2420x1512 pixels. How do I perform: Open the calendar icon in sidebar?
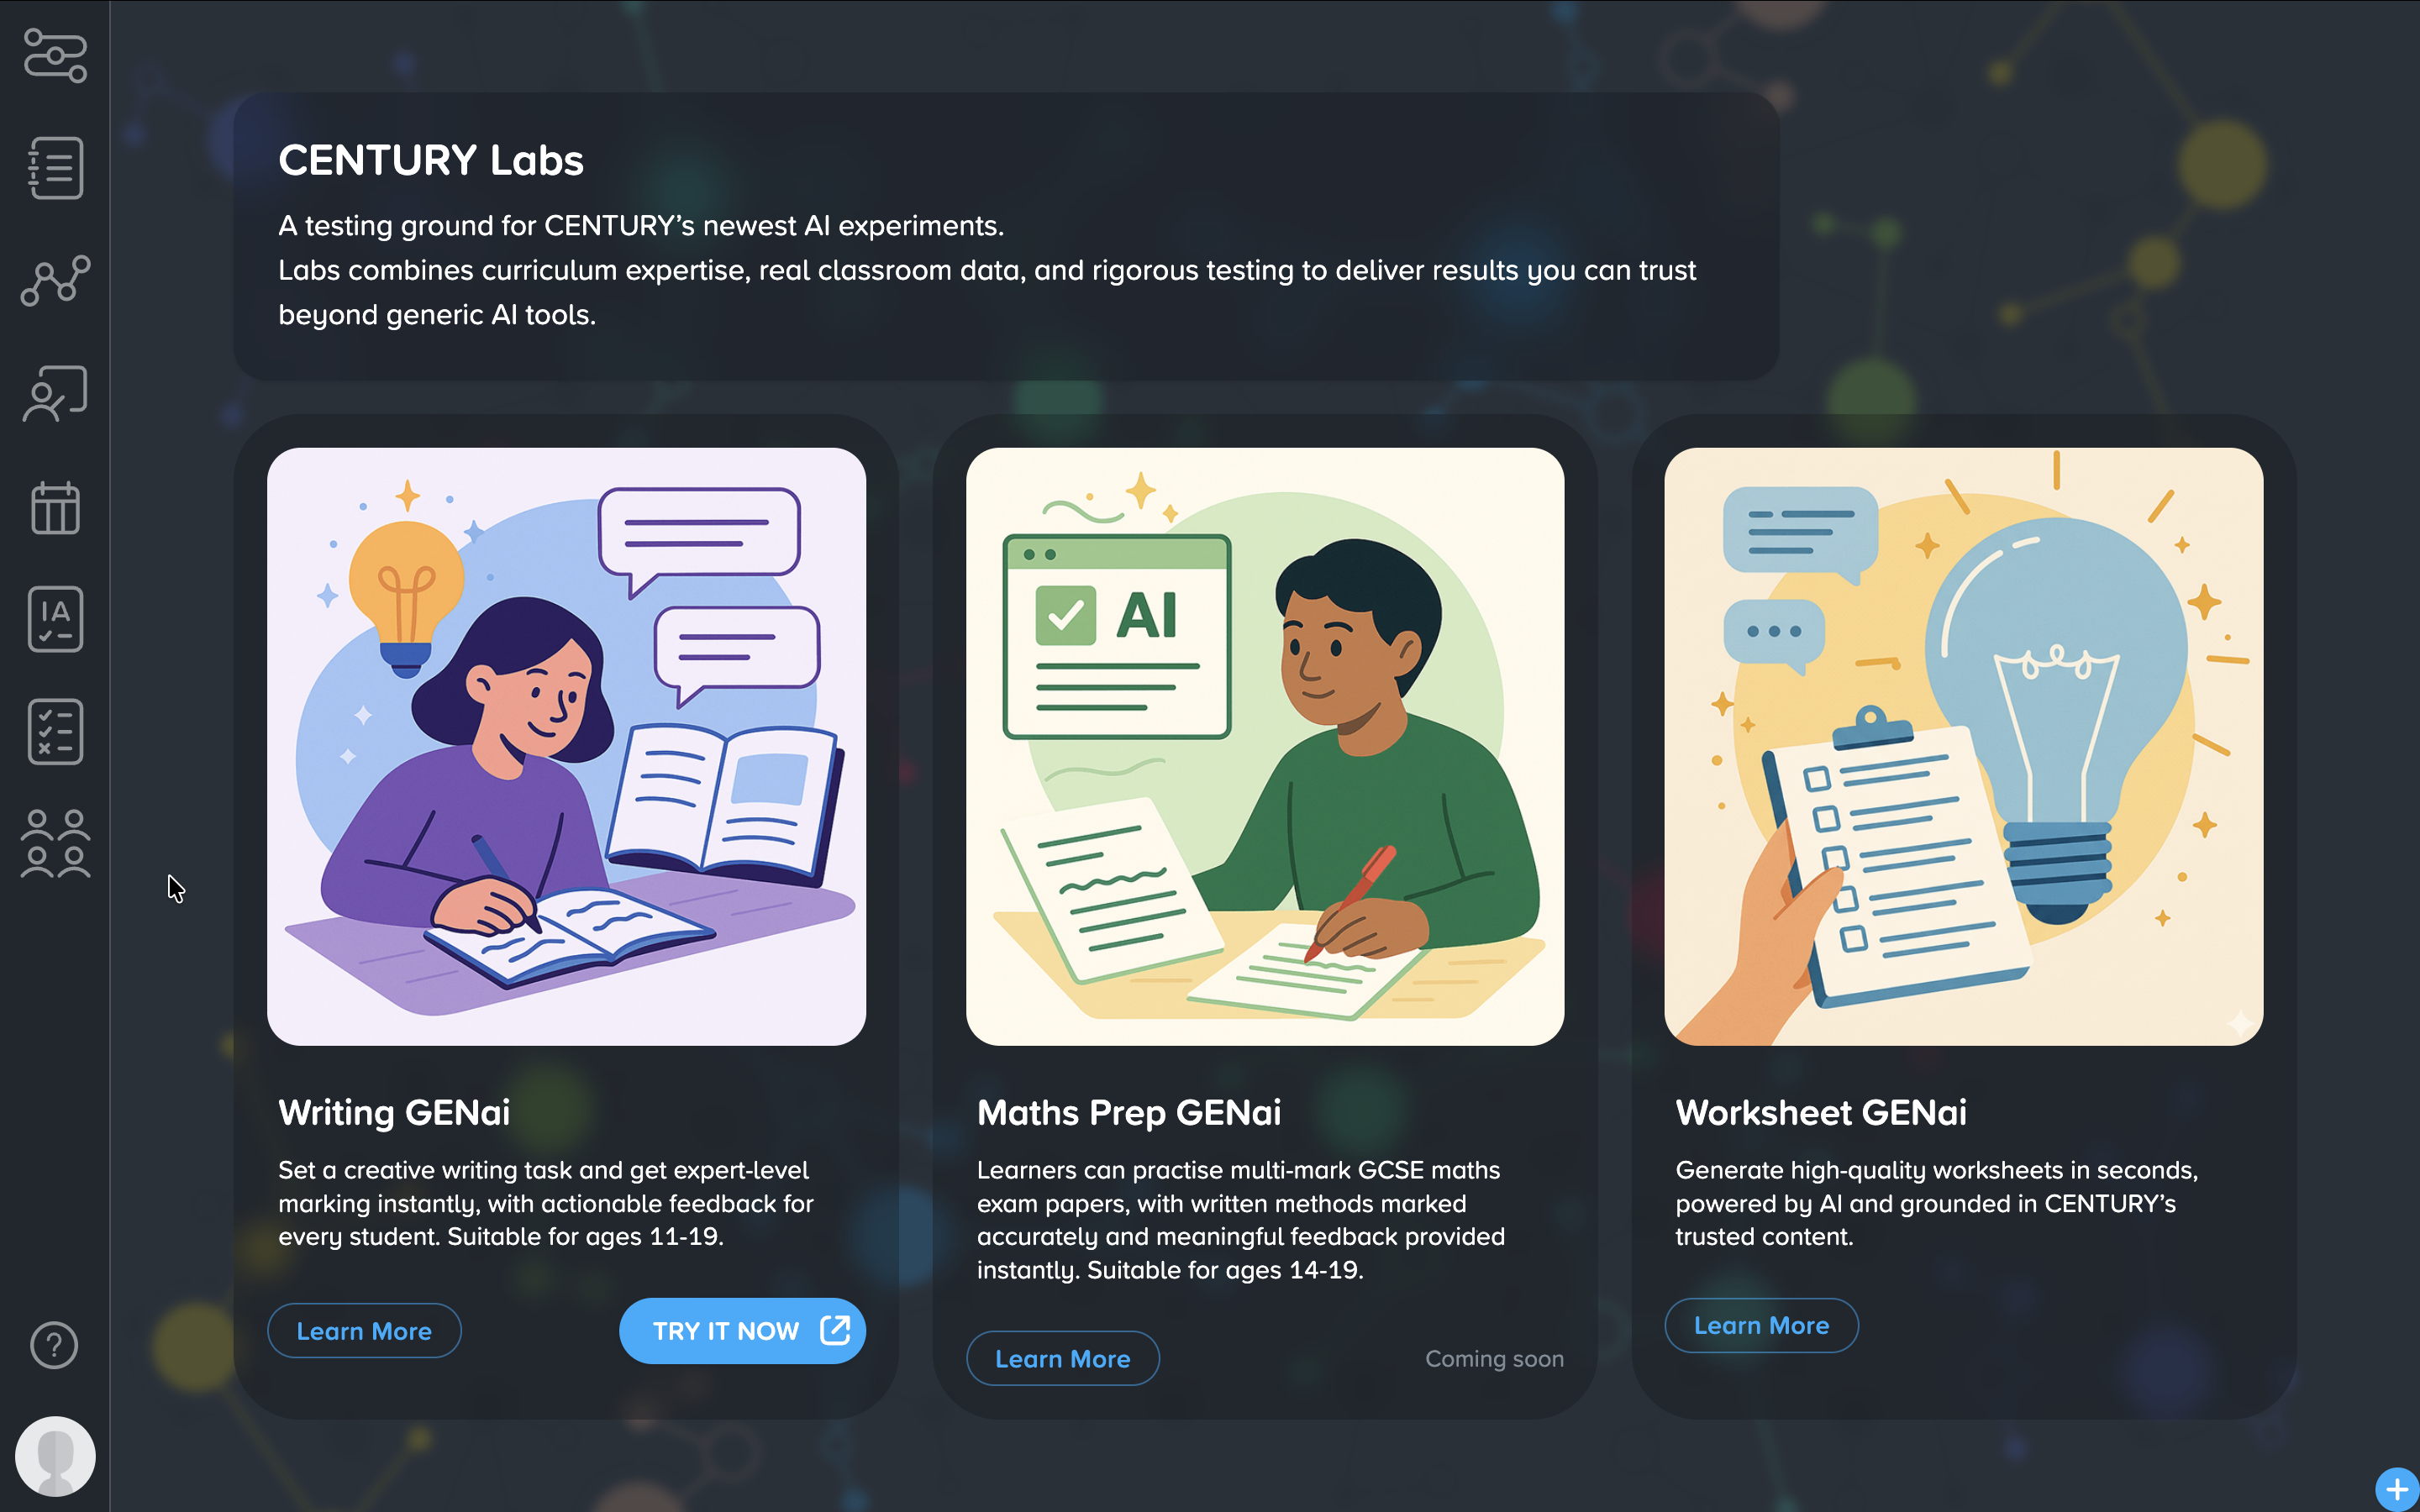point(55,507)
